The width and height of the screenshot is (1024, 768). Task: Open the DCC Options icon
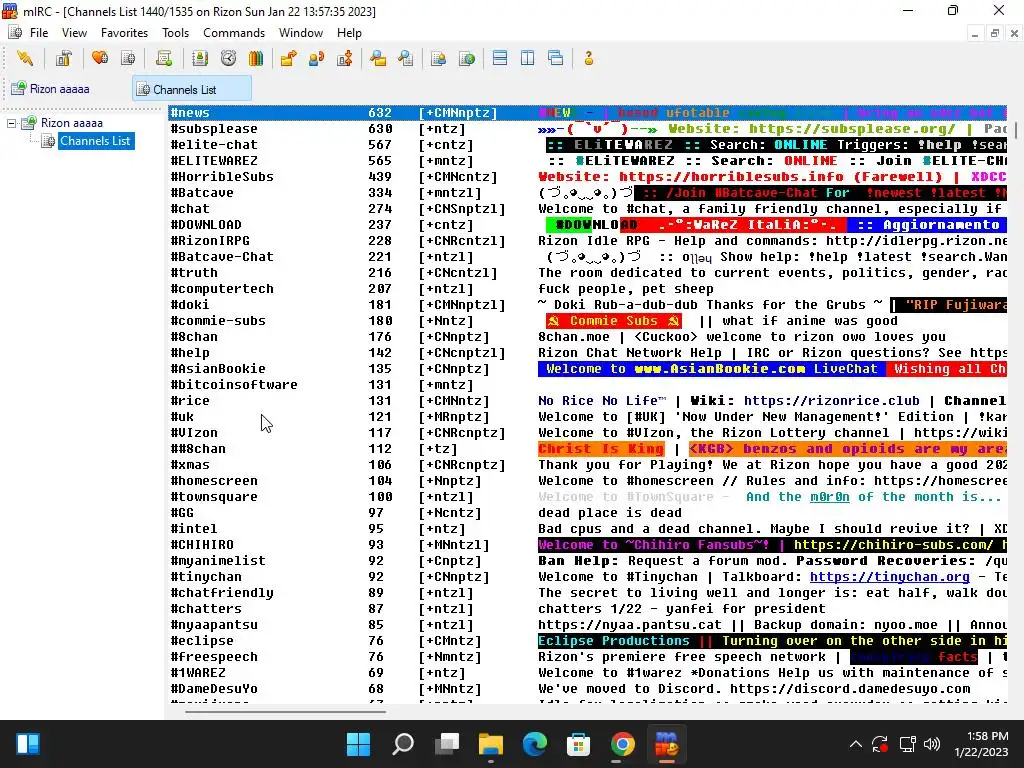click(345, 59)
